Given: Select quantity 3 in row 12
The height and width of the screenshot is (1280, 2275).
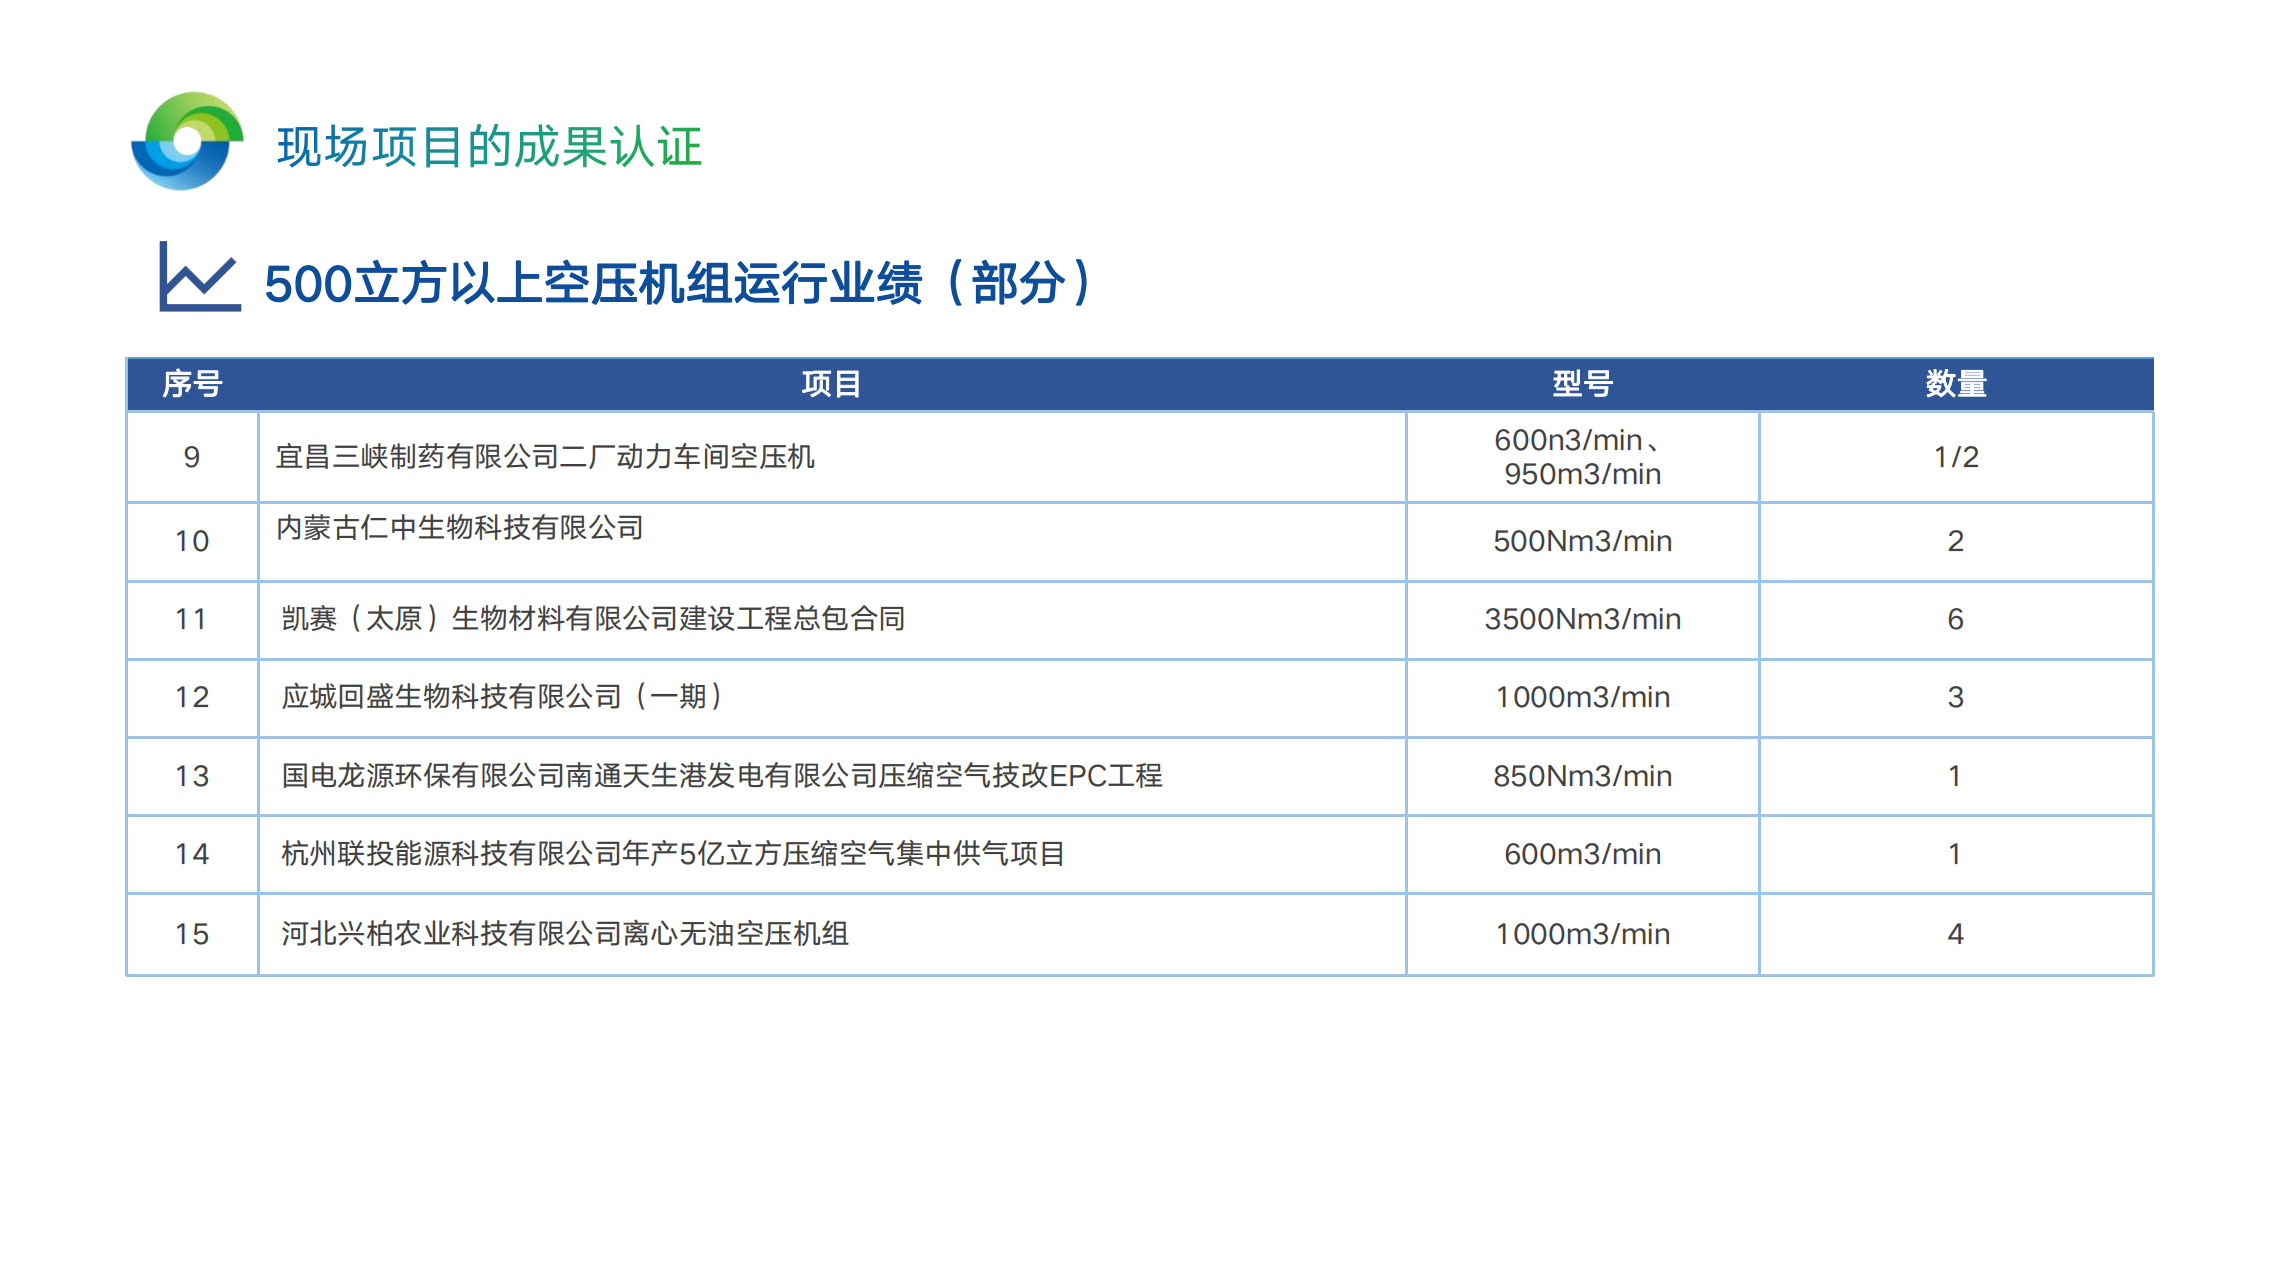Looking at the screenshot, I should (1956, 697).
